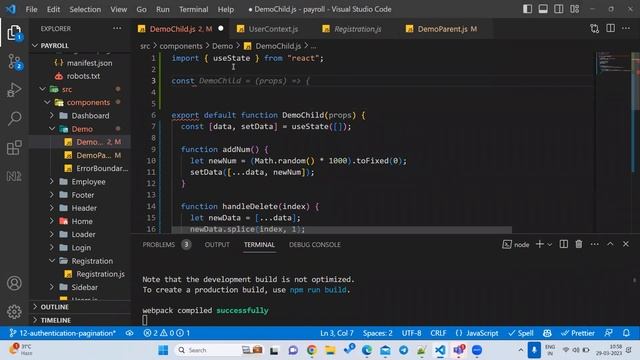Click the Open Changes compare icon
640x360 pixels.
point(594,29)
